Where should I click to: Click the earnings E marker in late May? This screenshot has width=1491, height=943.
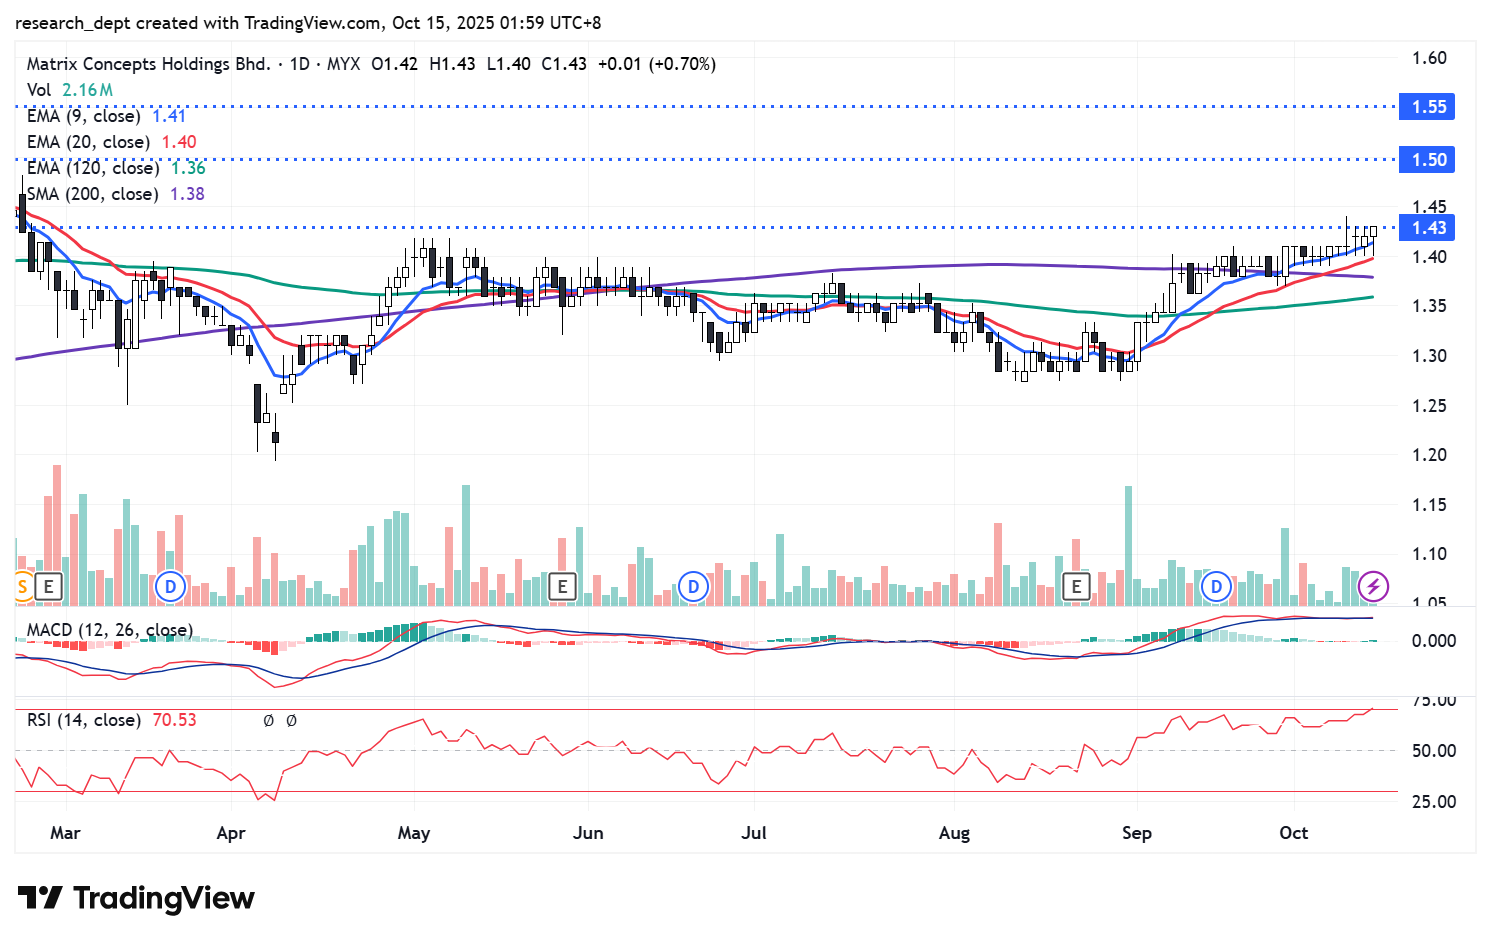click(x=563, y=587)
